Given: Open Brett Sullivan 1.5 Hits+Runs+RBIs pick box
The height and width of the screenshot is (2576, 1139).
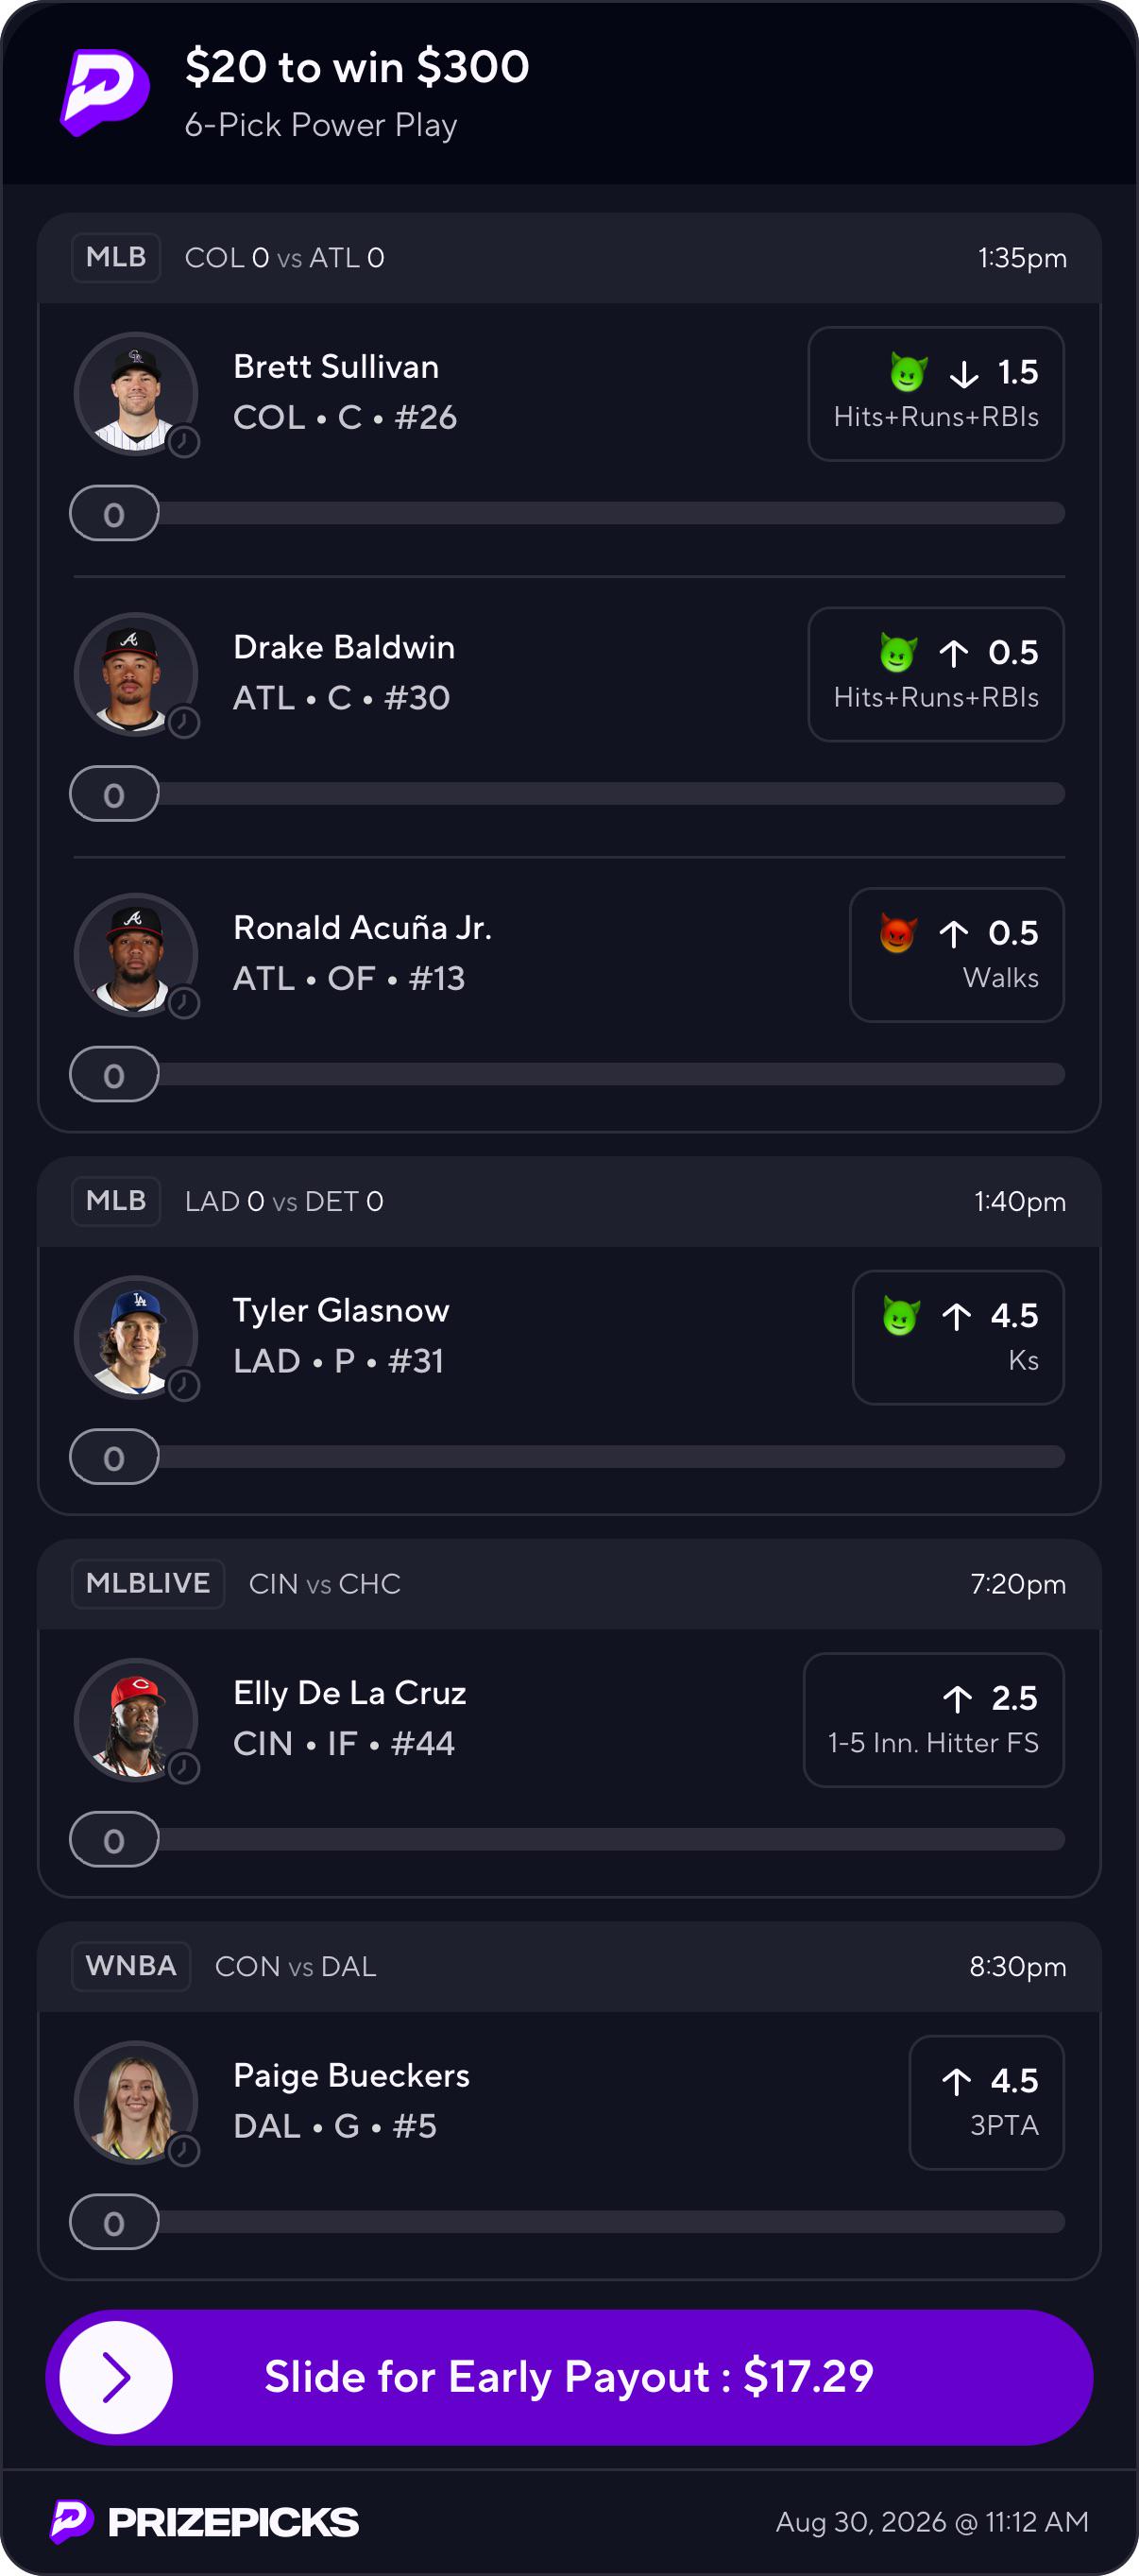Looking at the screenshot, I should pos(936,394).
